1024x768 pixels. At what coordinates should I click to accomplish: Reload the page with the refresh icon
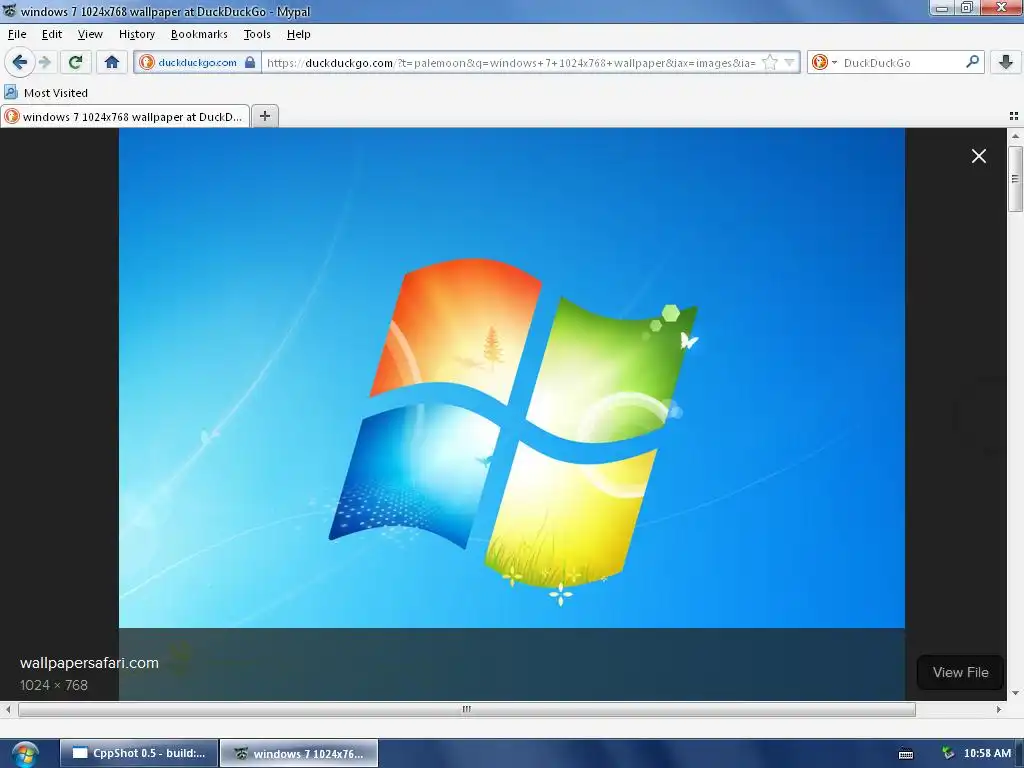(x=75, y=63)
